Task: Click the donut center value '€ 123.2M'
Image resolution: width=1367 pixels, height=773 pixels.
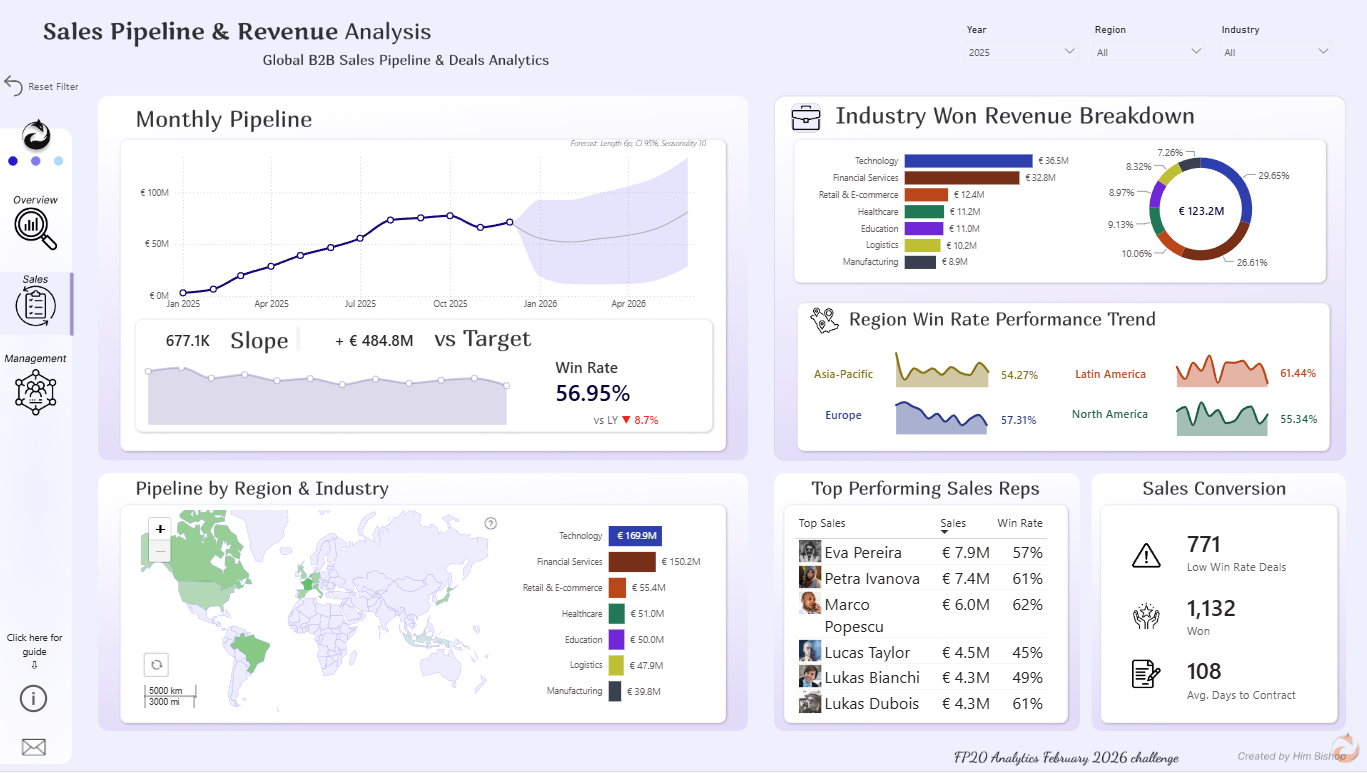Action: tap(1201, 211)
